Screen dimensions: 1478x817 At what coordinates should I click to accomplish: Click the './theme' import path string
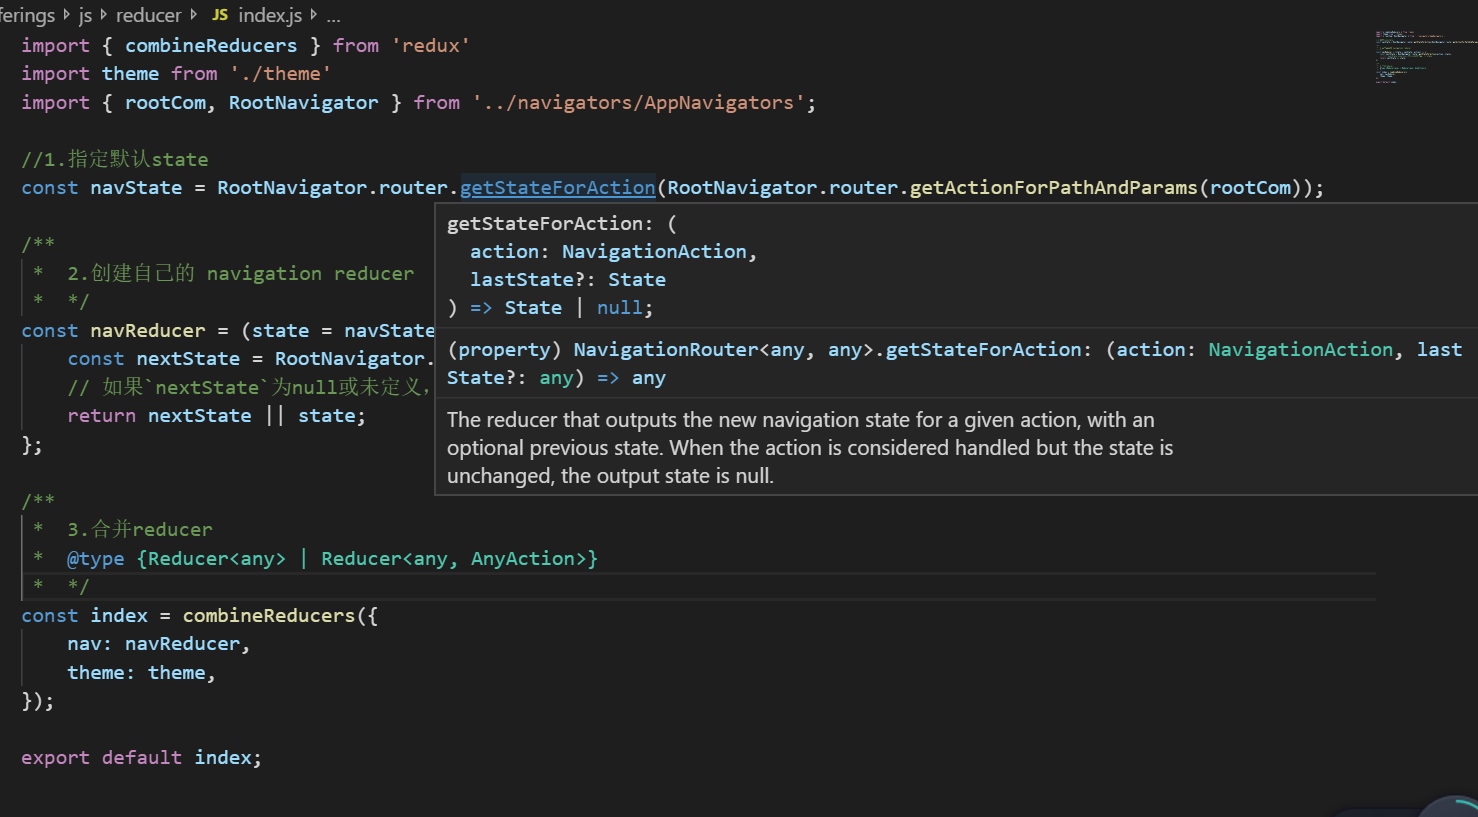[280, 74]
